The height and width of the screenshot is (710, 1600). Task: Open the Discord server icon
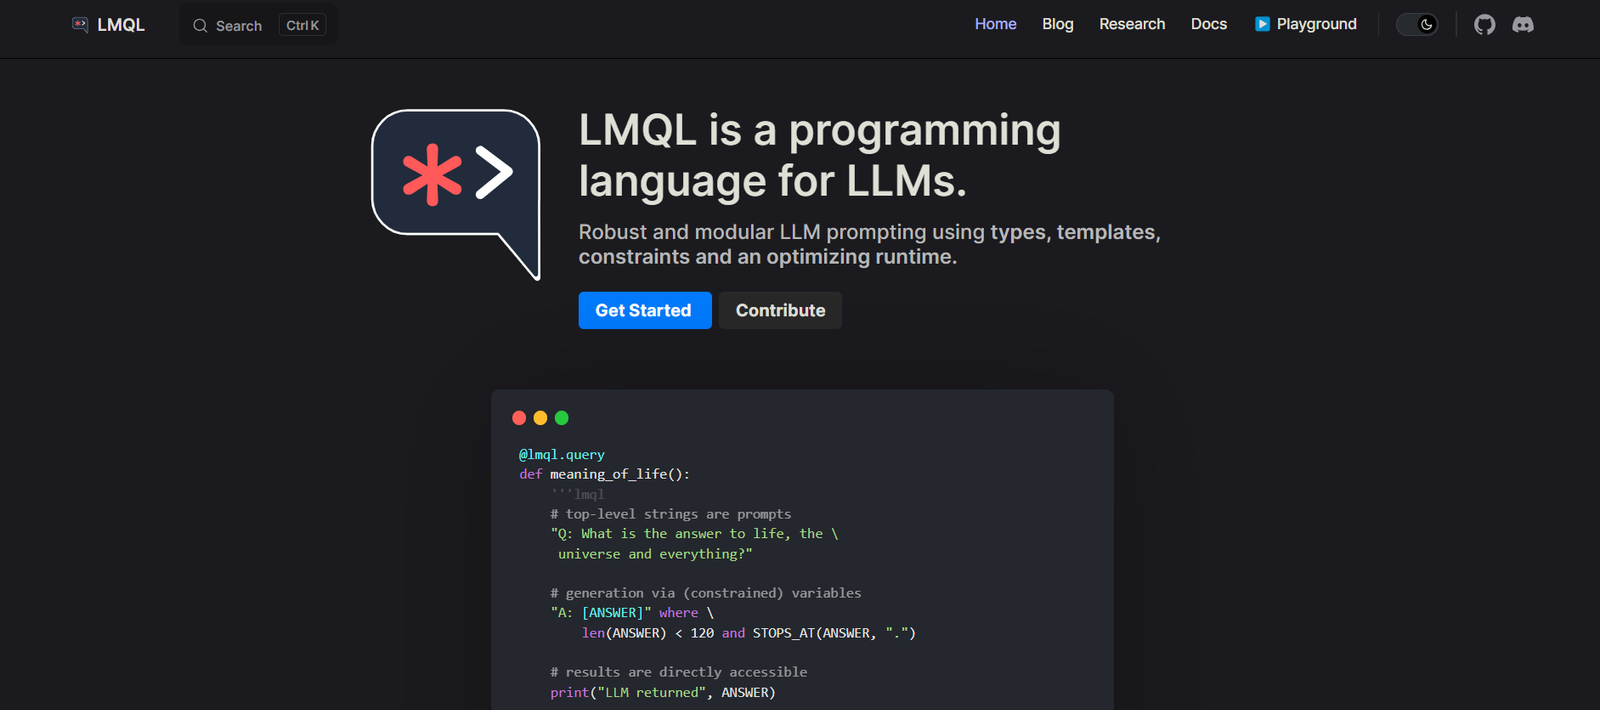click(x=1523, y=24)
